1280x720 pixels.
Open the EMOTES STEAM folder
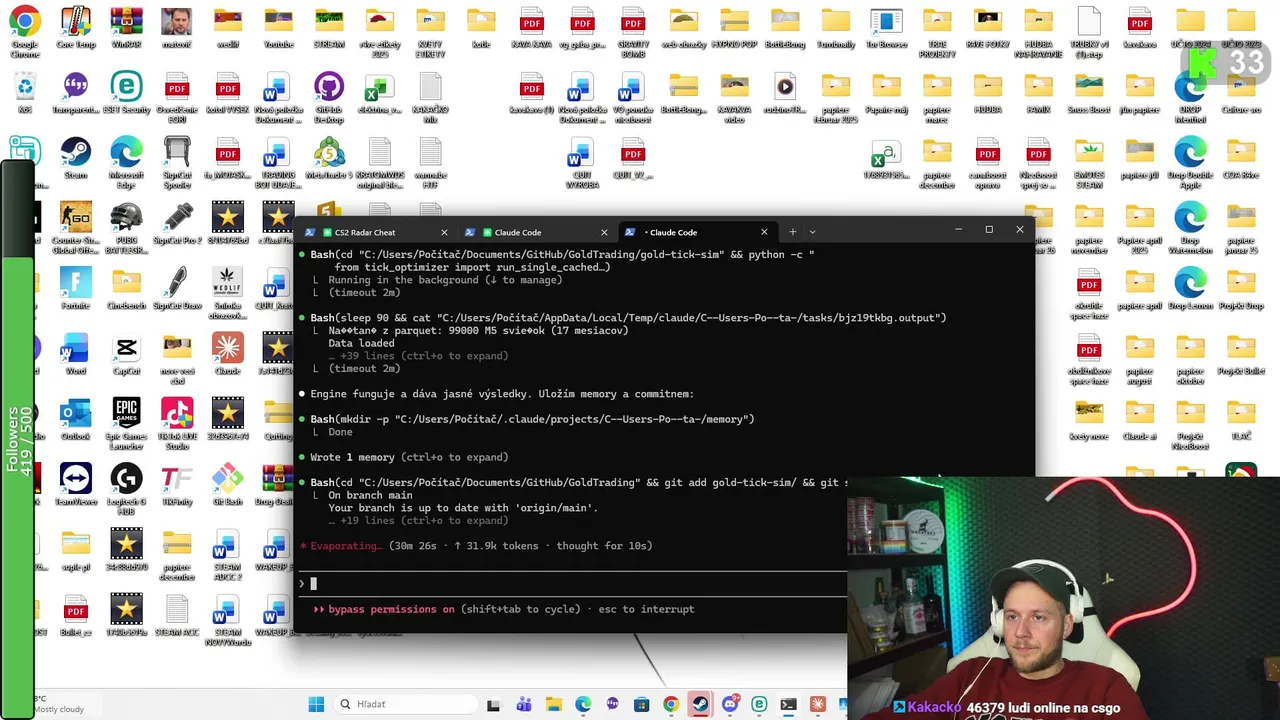tap(1089, 161)
